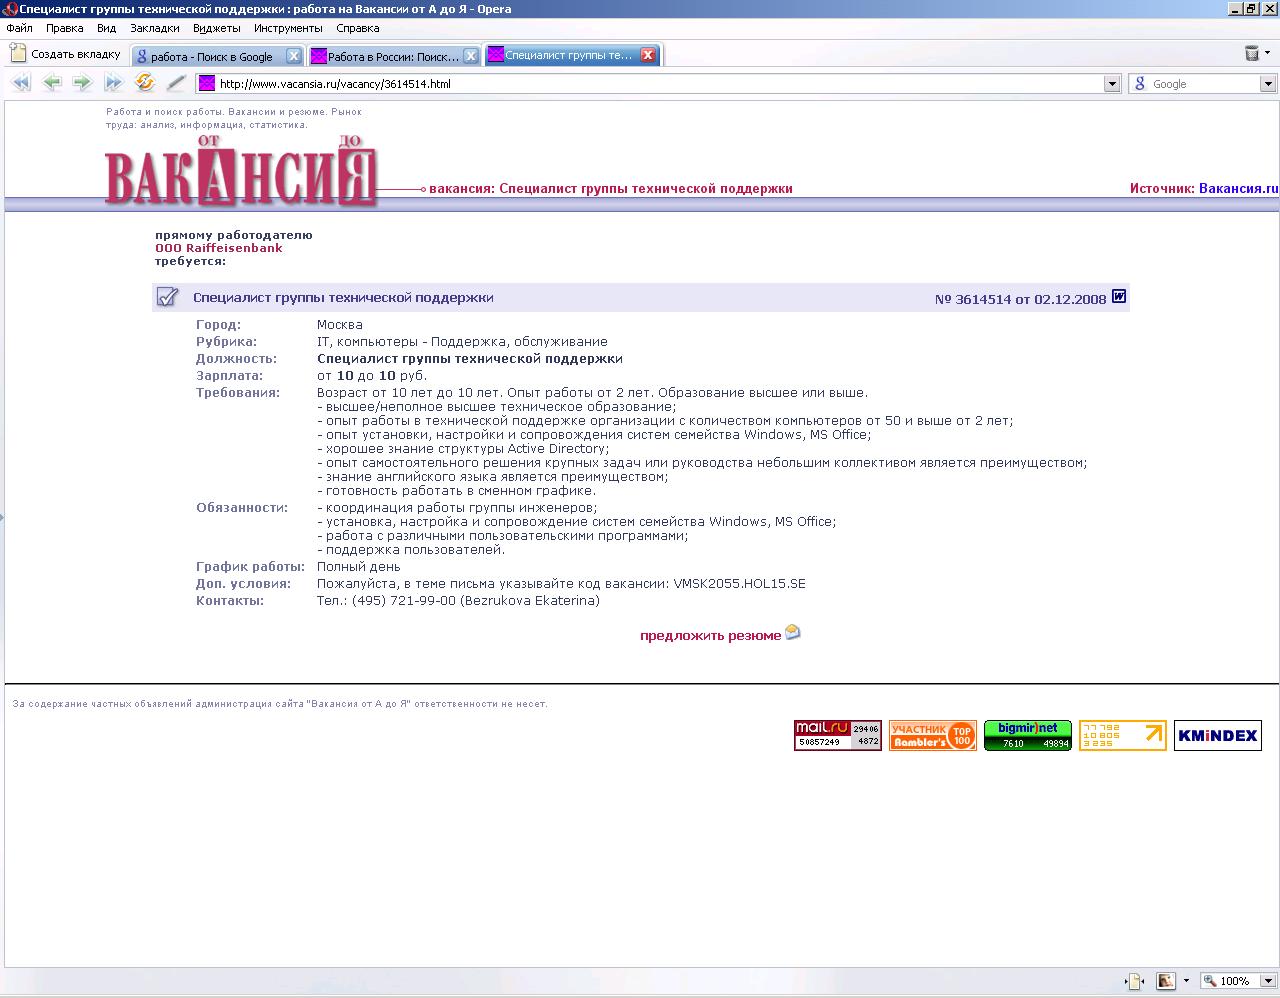Click the yellow arrow counter badge

click(x=1123, y=735)
